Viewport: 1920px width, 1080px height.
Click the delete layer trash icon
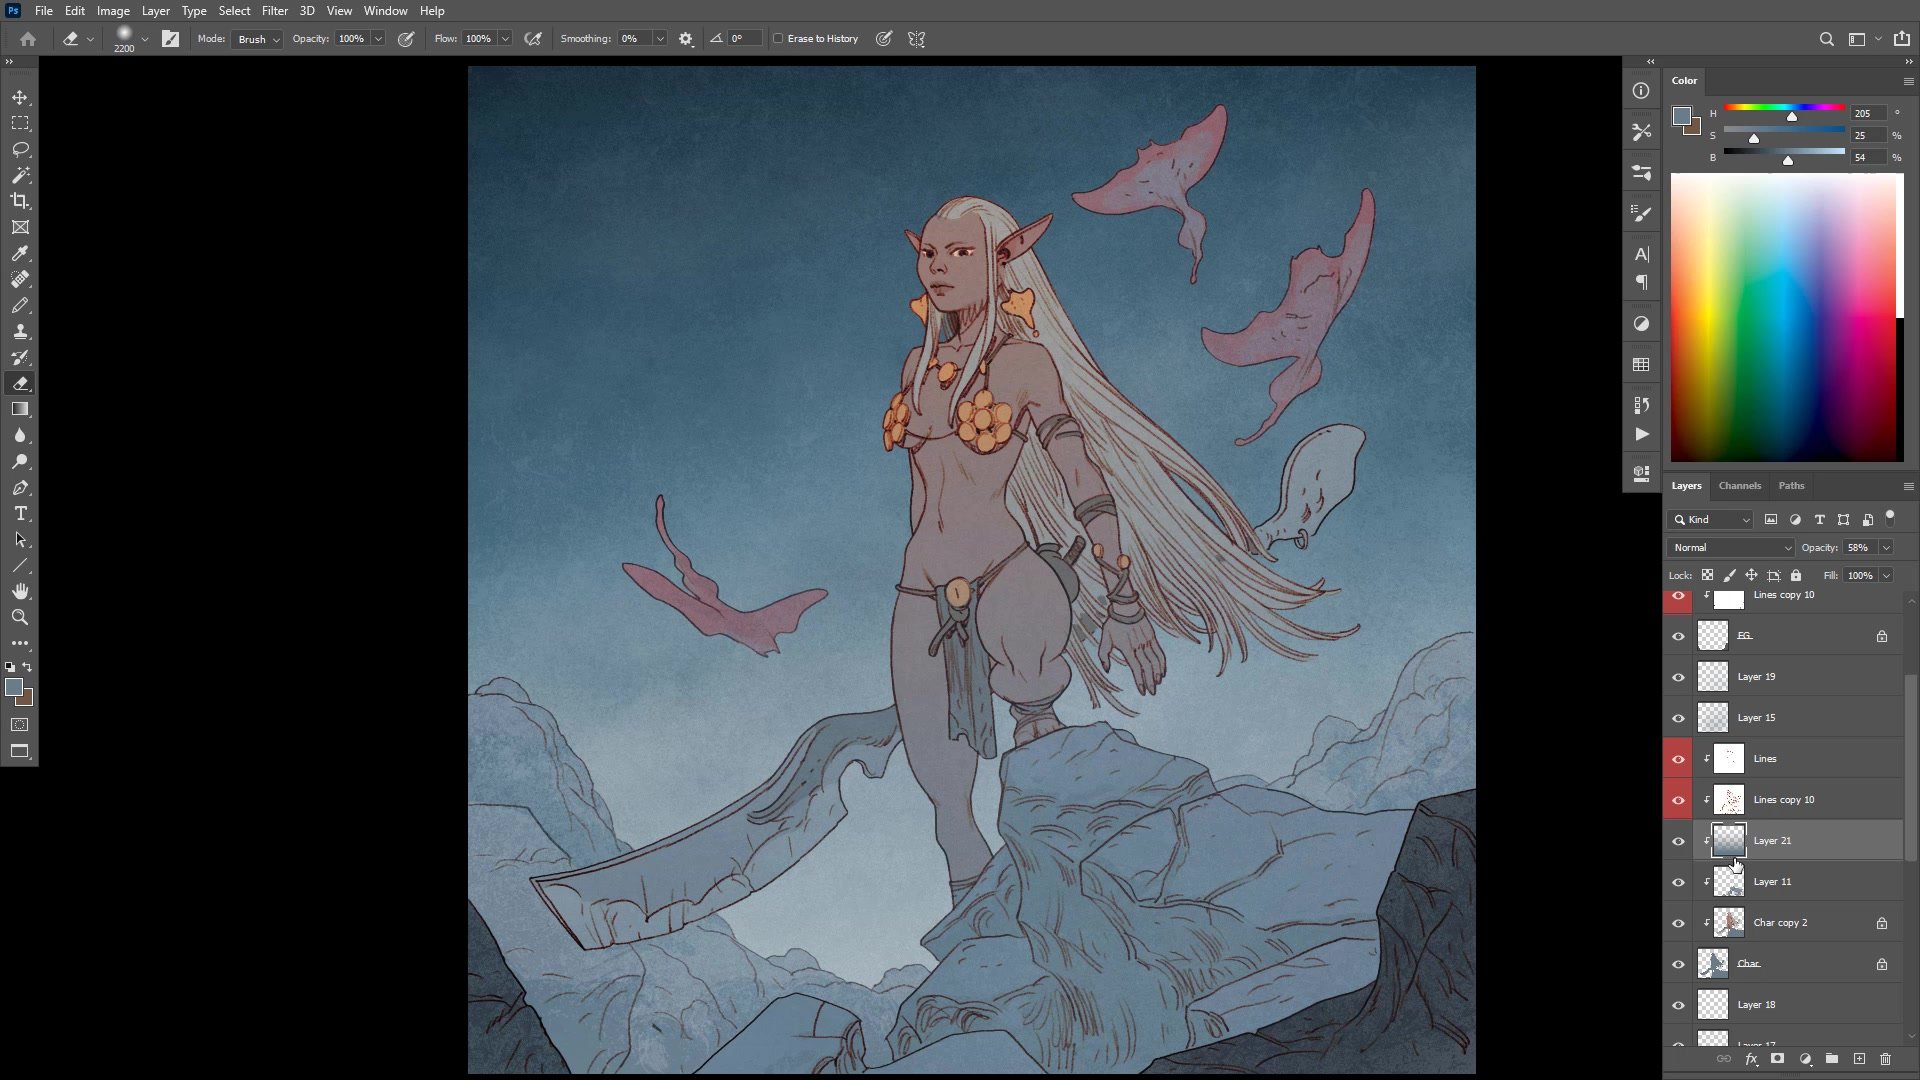coord(1885,1059)
